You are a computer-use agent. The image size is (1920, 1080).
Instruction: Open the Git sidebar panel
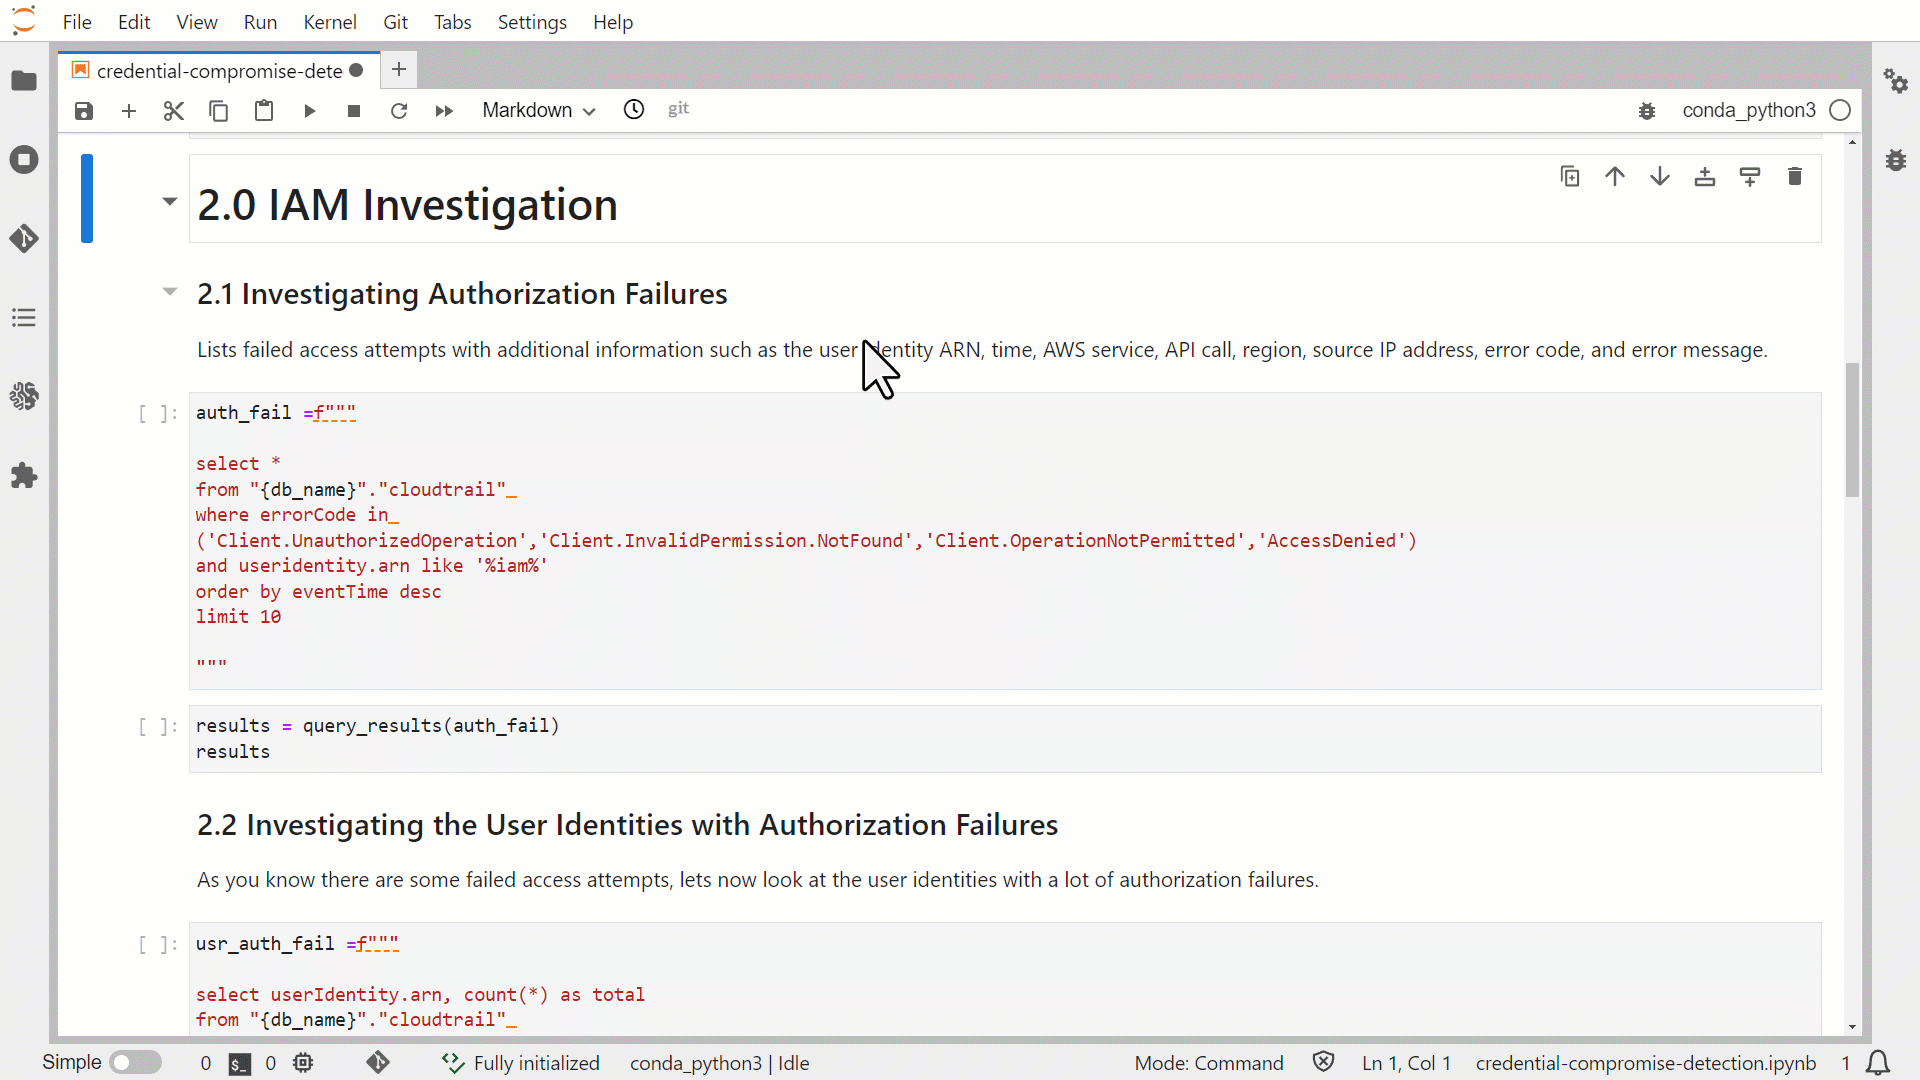[x=24, y=239]
